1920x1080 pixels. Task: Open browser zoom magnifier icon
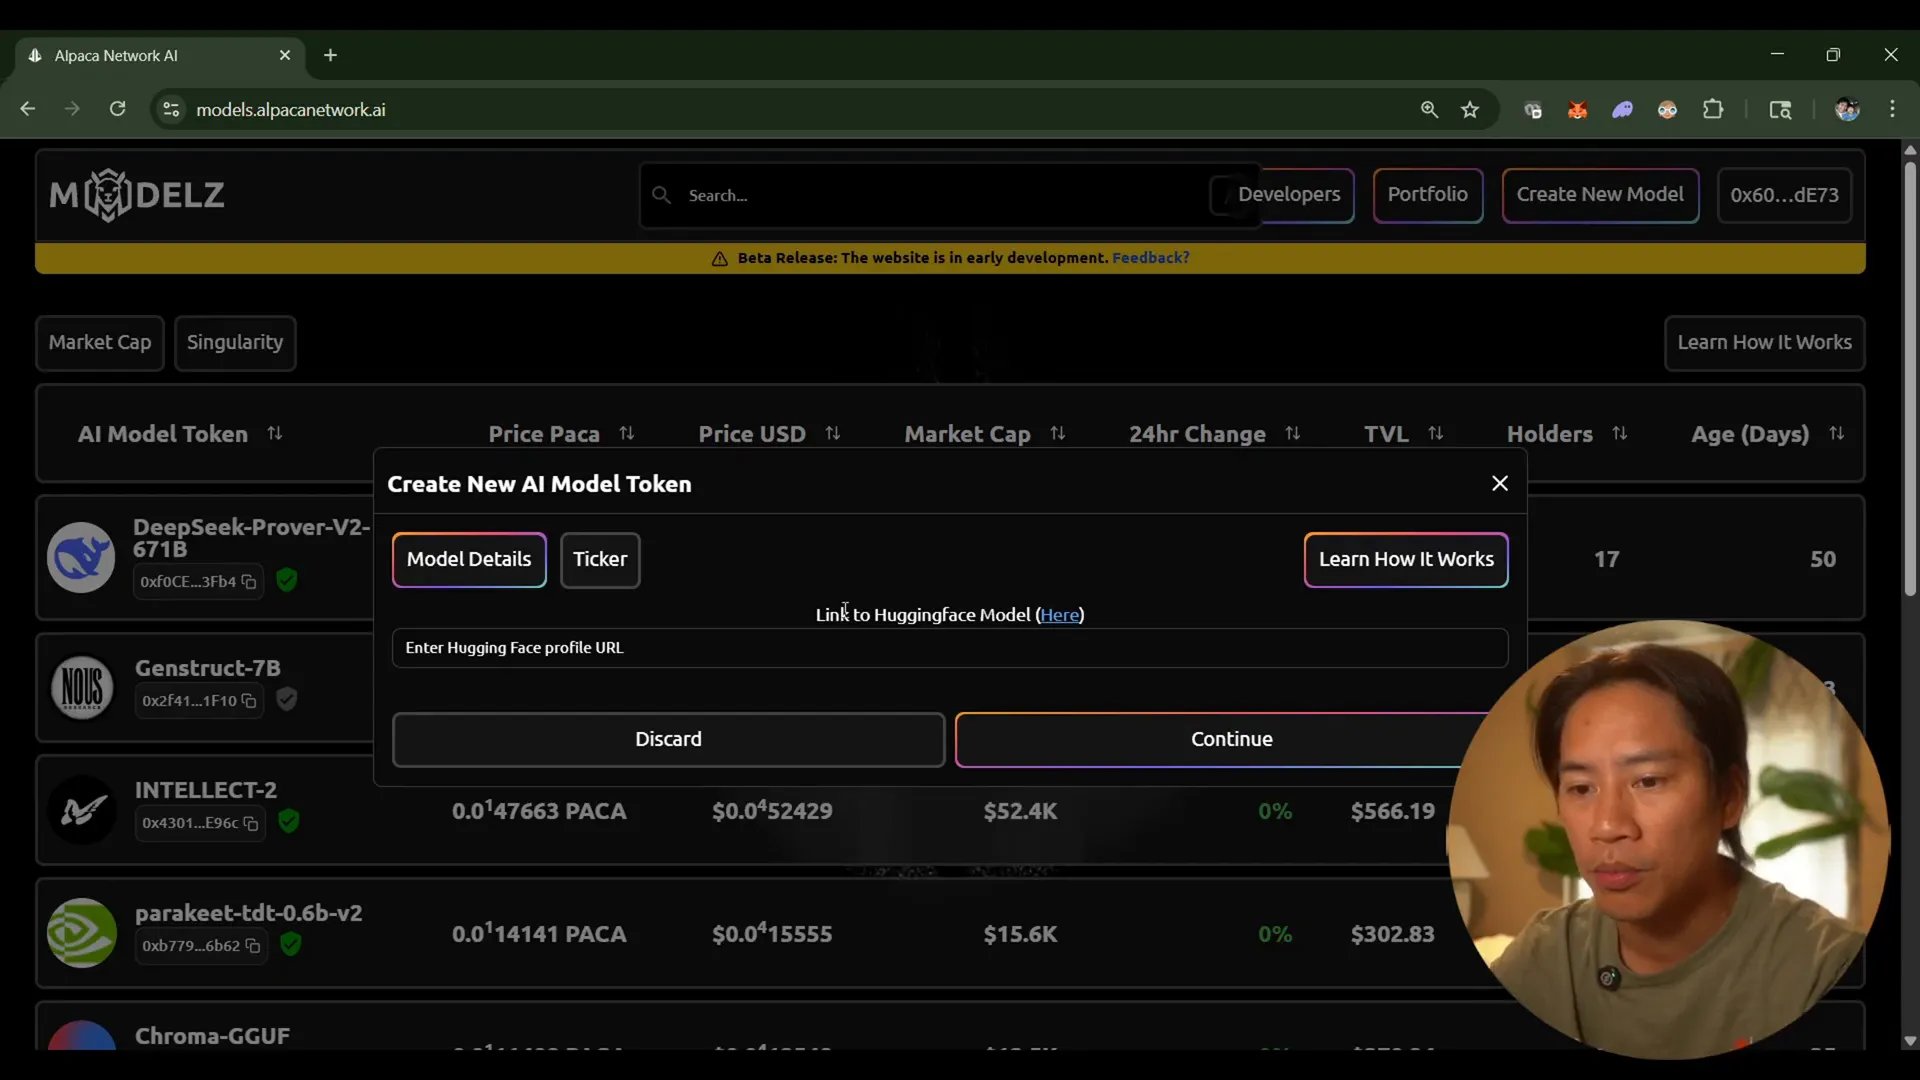[1429, 110]
